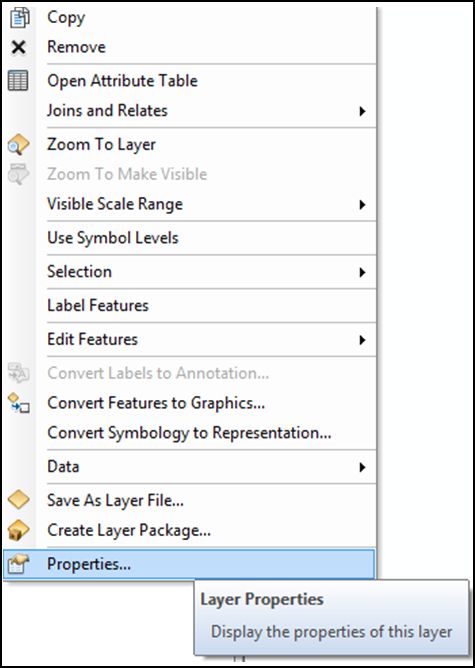
Task: Expand the Visible Scale Range submenu arrow
Action: tap(362, 204)
